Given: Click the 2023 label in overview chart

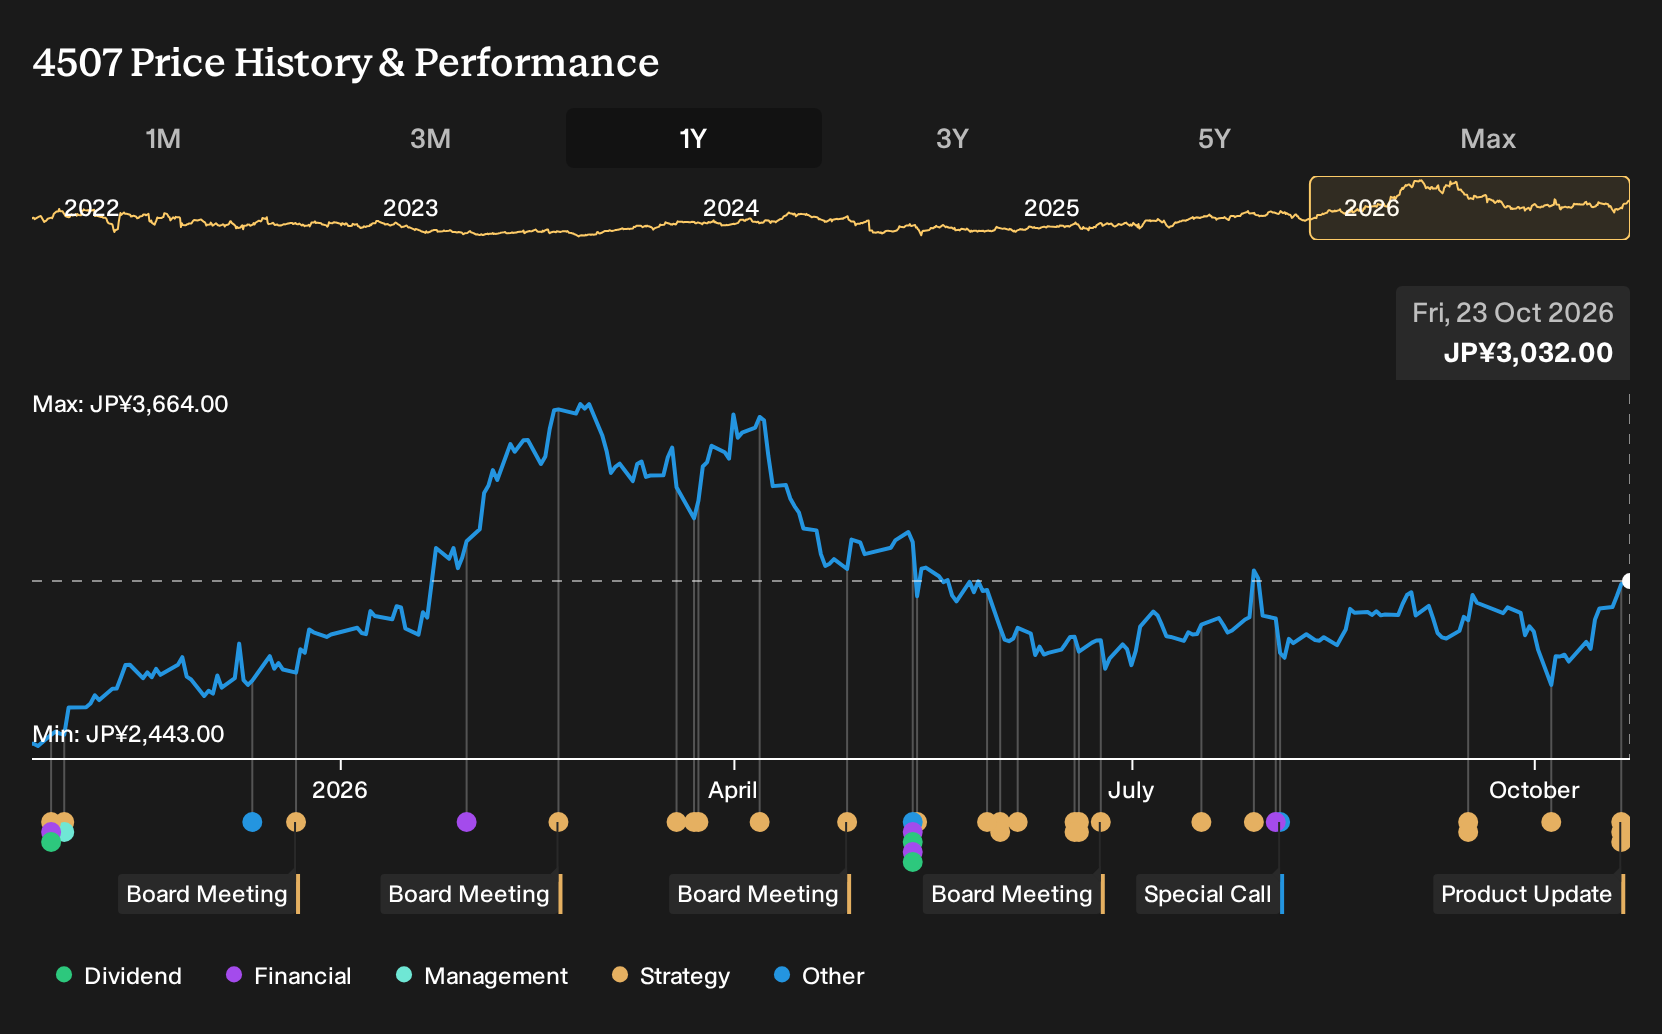Looking at the screenshot, I should click(410, 208).
